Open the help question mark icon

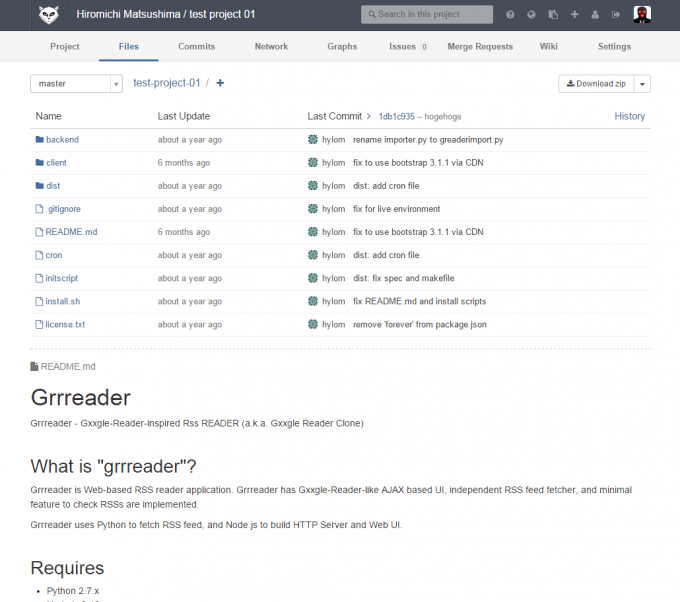(x=510, y=15)
